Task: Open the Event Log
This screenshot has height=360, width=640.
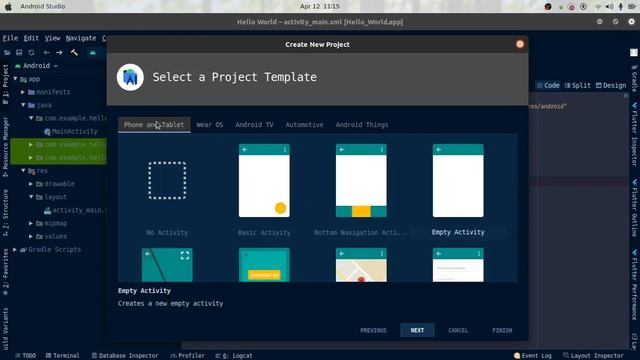Action: [x=533, y=356]
